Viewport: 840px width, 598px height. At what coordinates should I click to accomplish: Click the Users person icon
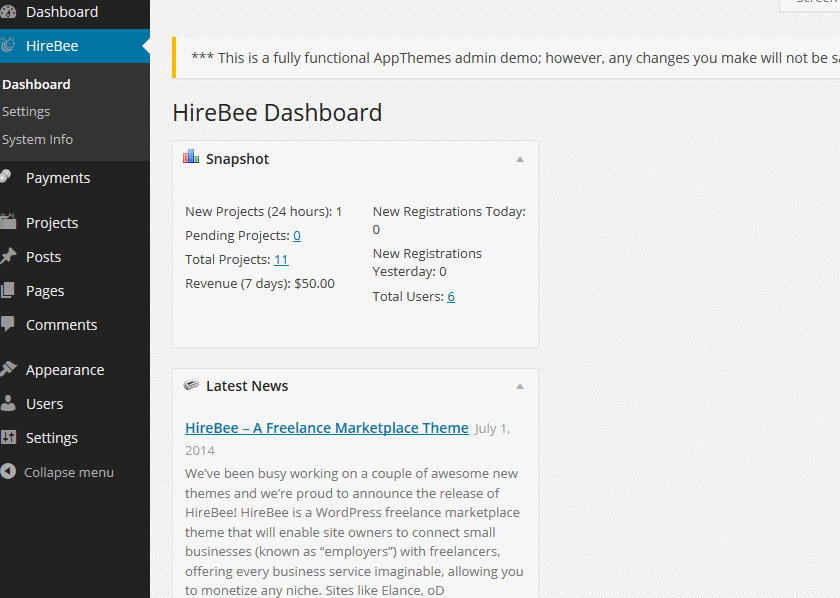[x=8, y=403]
